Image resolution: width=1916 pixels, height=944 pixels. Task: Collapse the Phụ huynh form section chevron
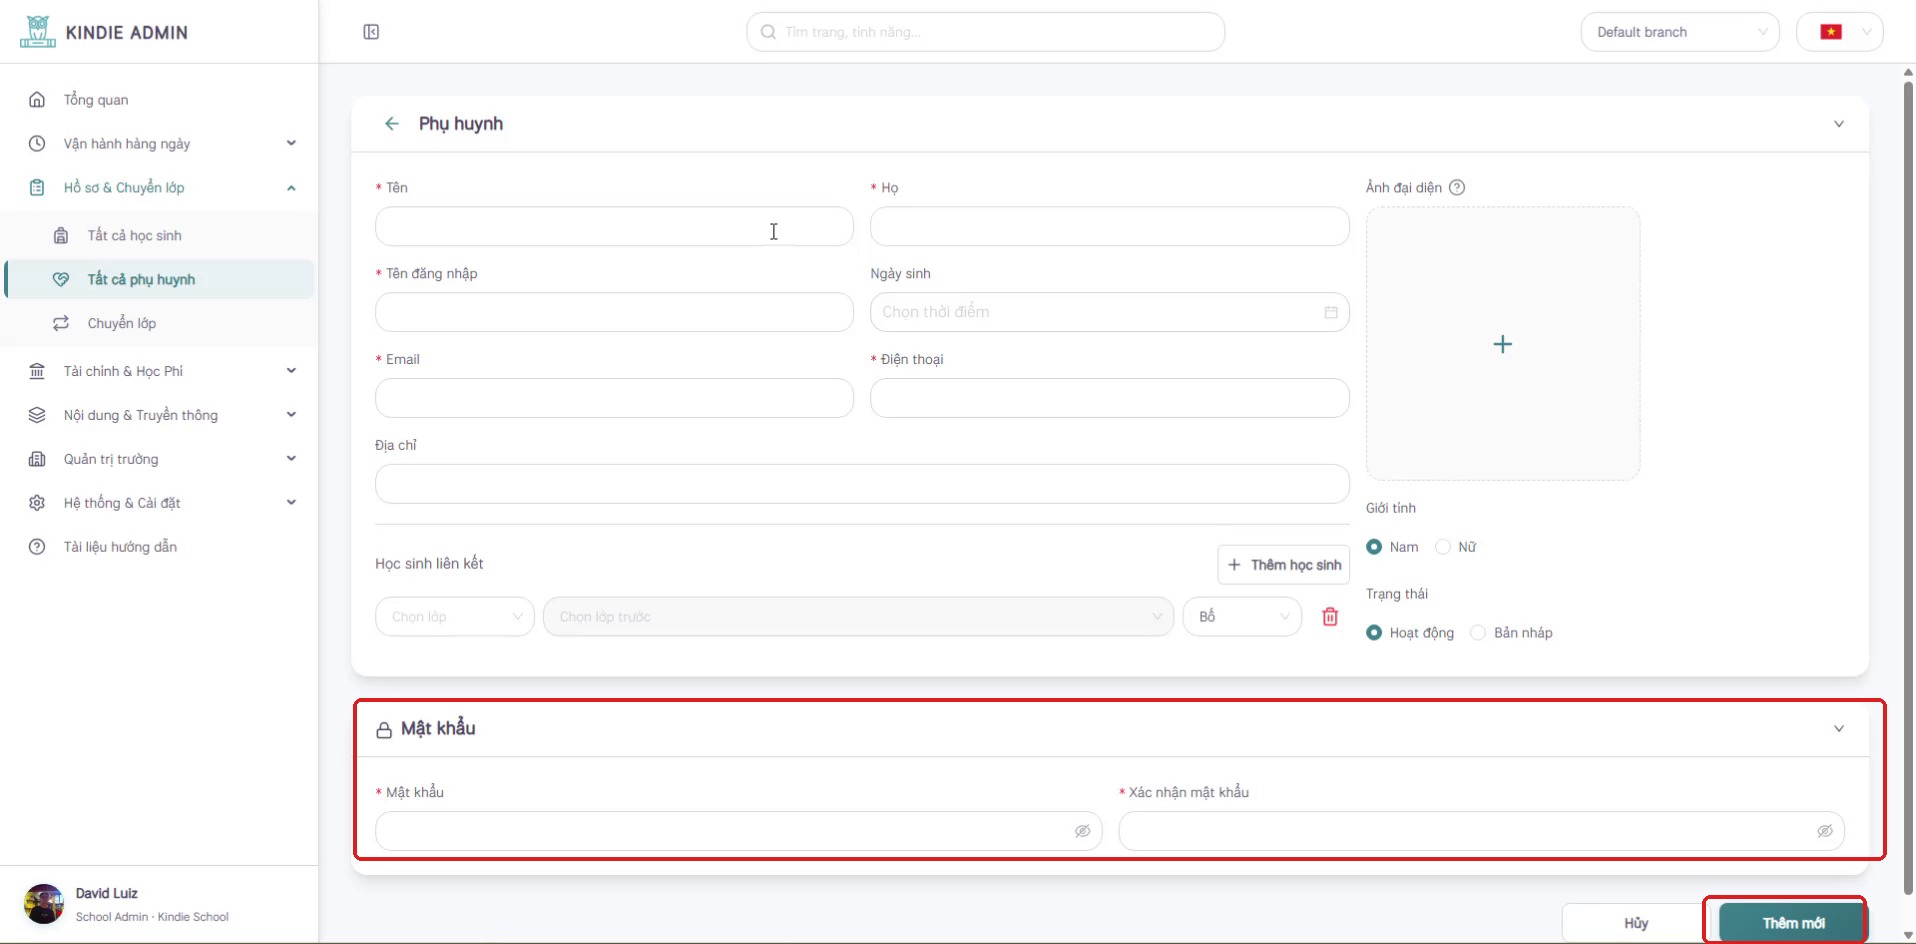pos(1839,124)
